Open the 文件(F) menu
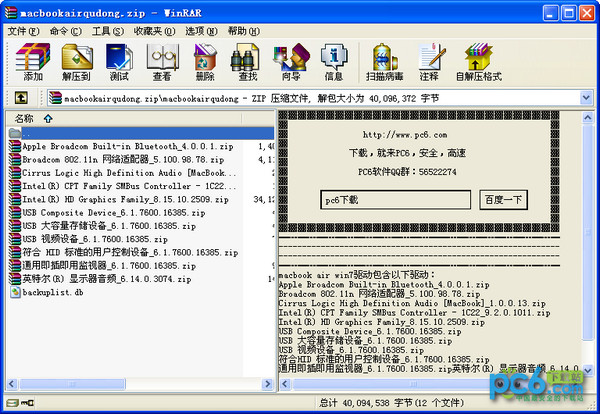600x414 pixels. pos(22,31)
